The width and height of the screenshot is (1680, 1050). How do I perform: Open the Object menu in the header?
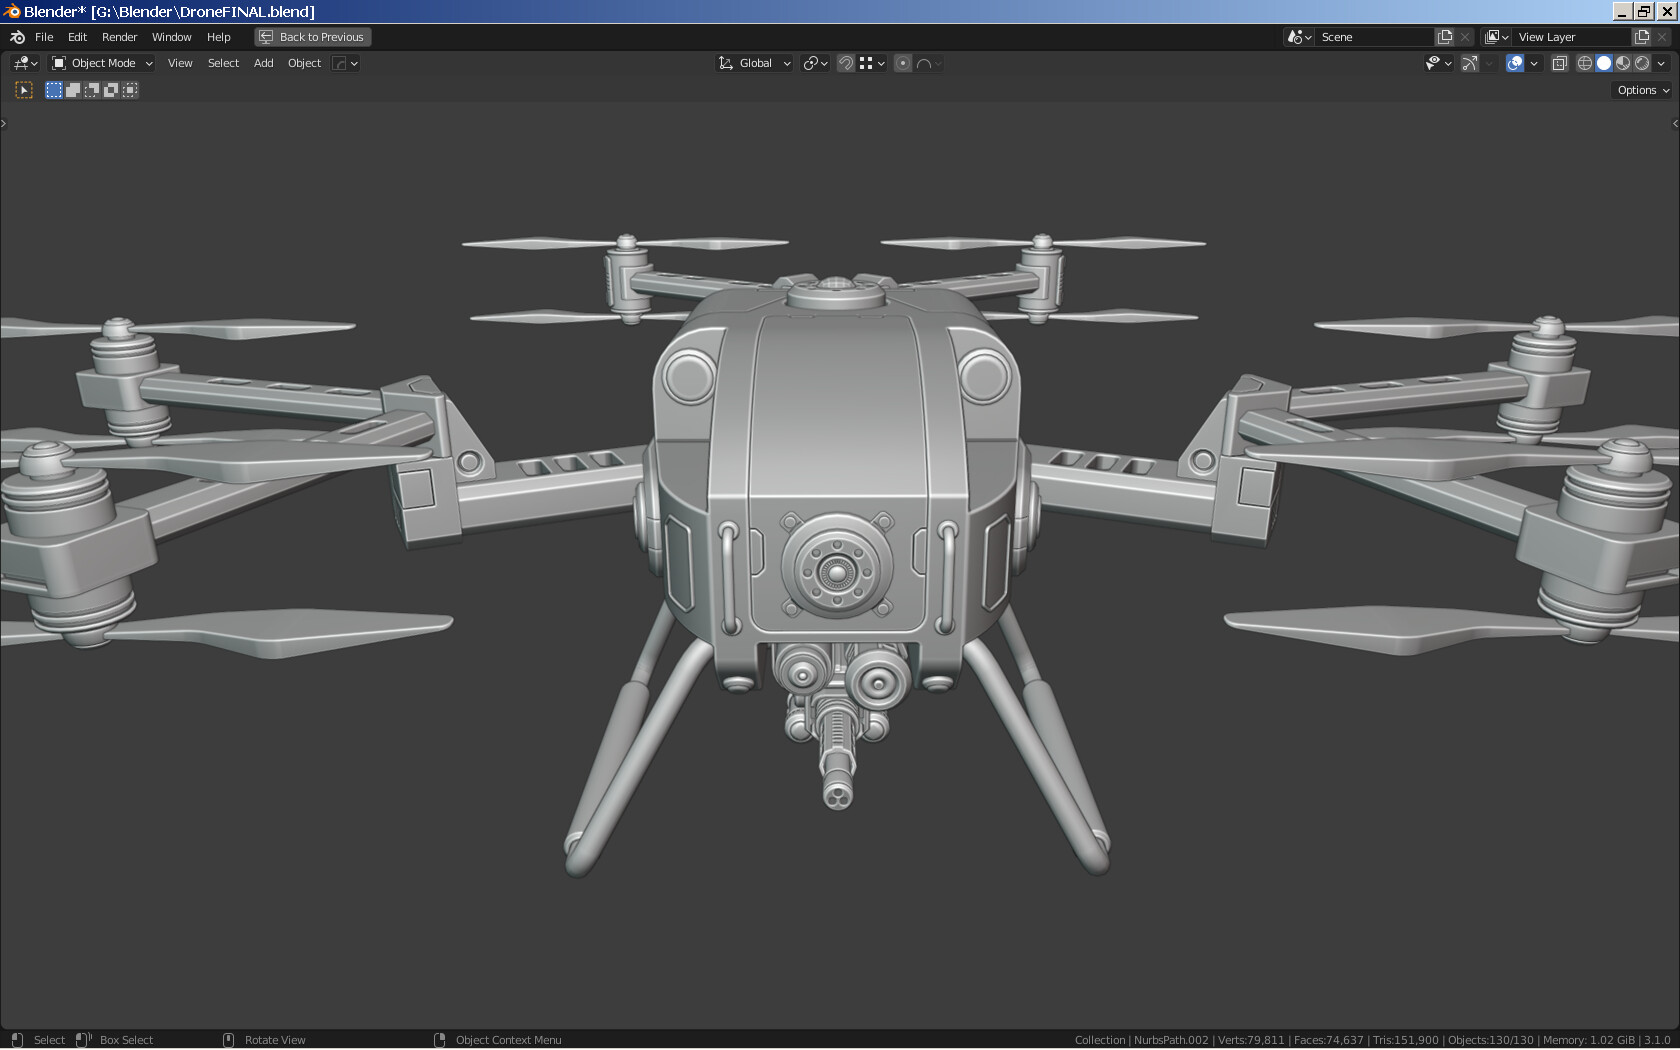tap(303, 63)
